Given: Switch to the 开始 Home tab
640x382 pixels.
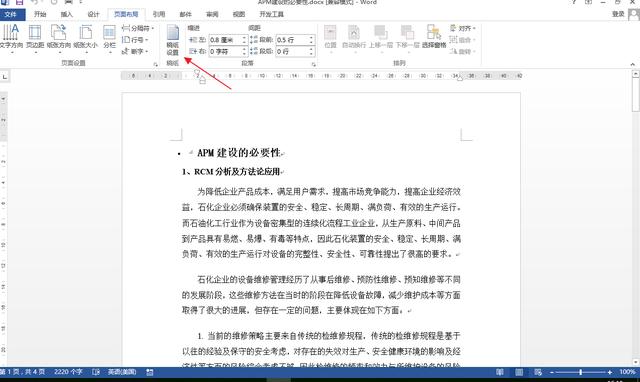Looking at the screenshot, I should [40, 14].
